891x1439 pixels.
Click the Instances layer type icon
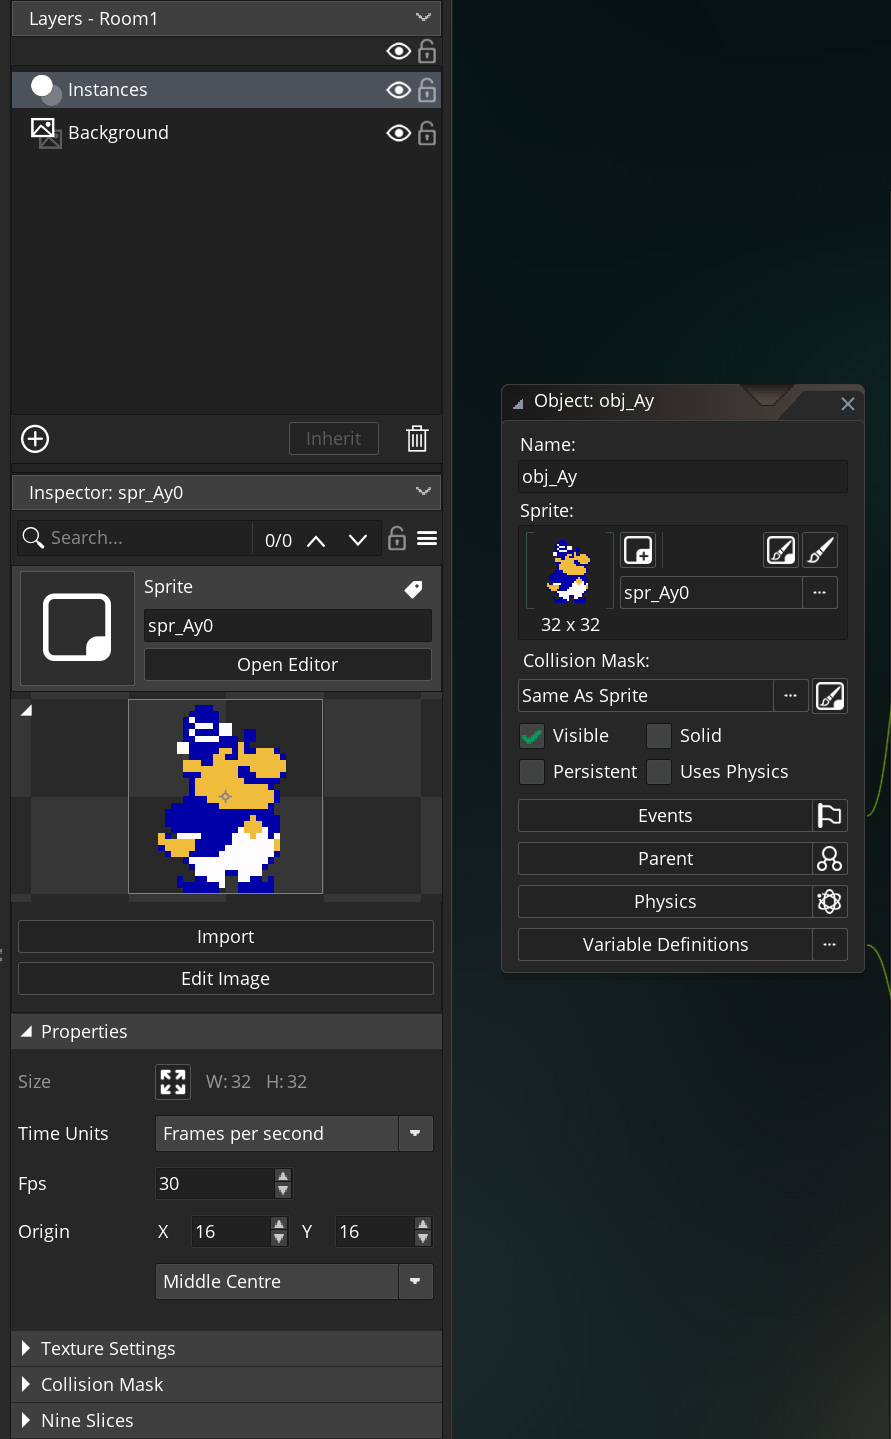point(45,89)
